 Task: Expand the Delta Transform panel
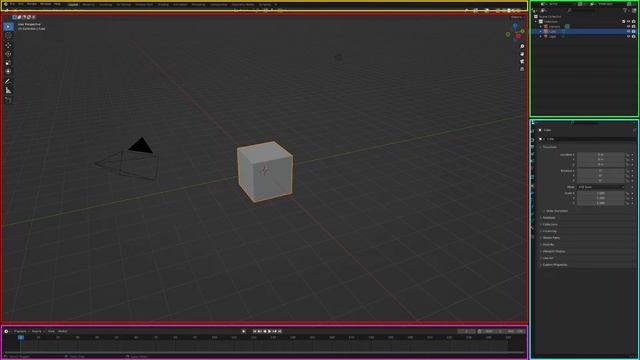[556, 211]
